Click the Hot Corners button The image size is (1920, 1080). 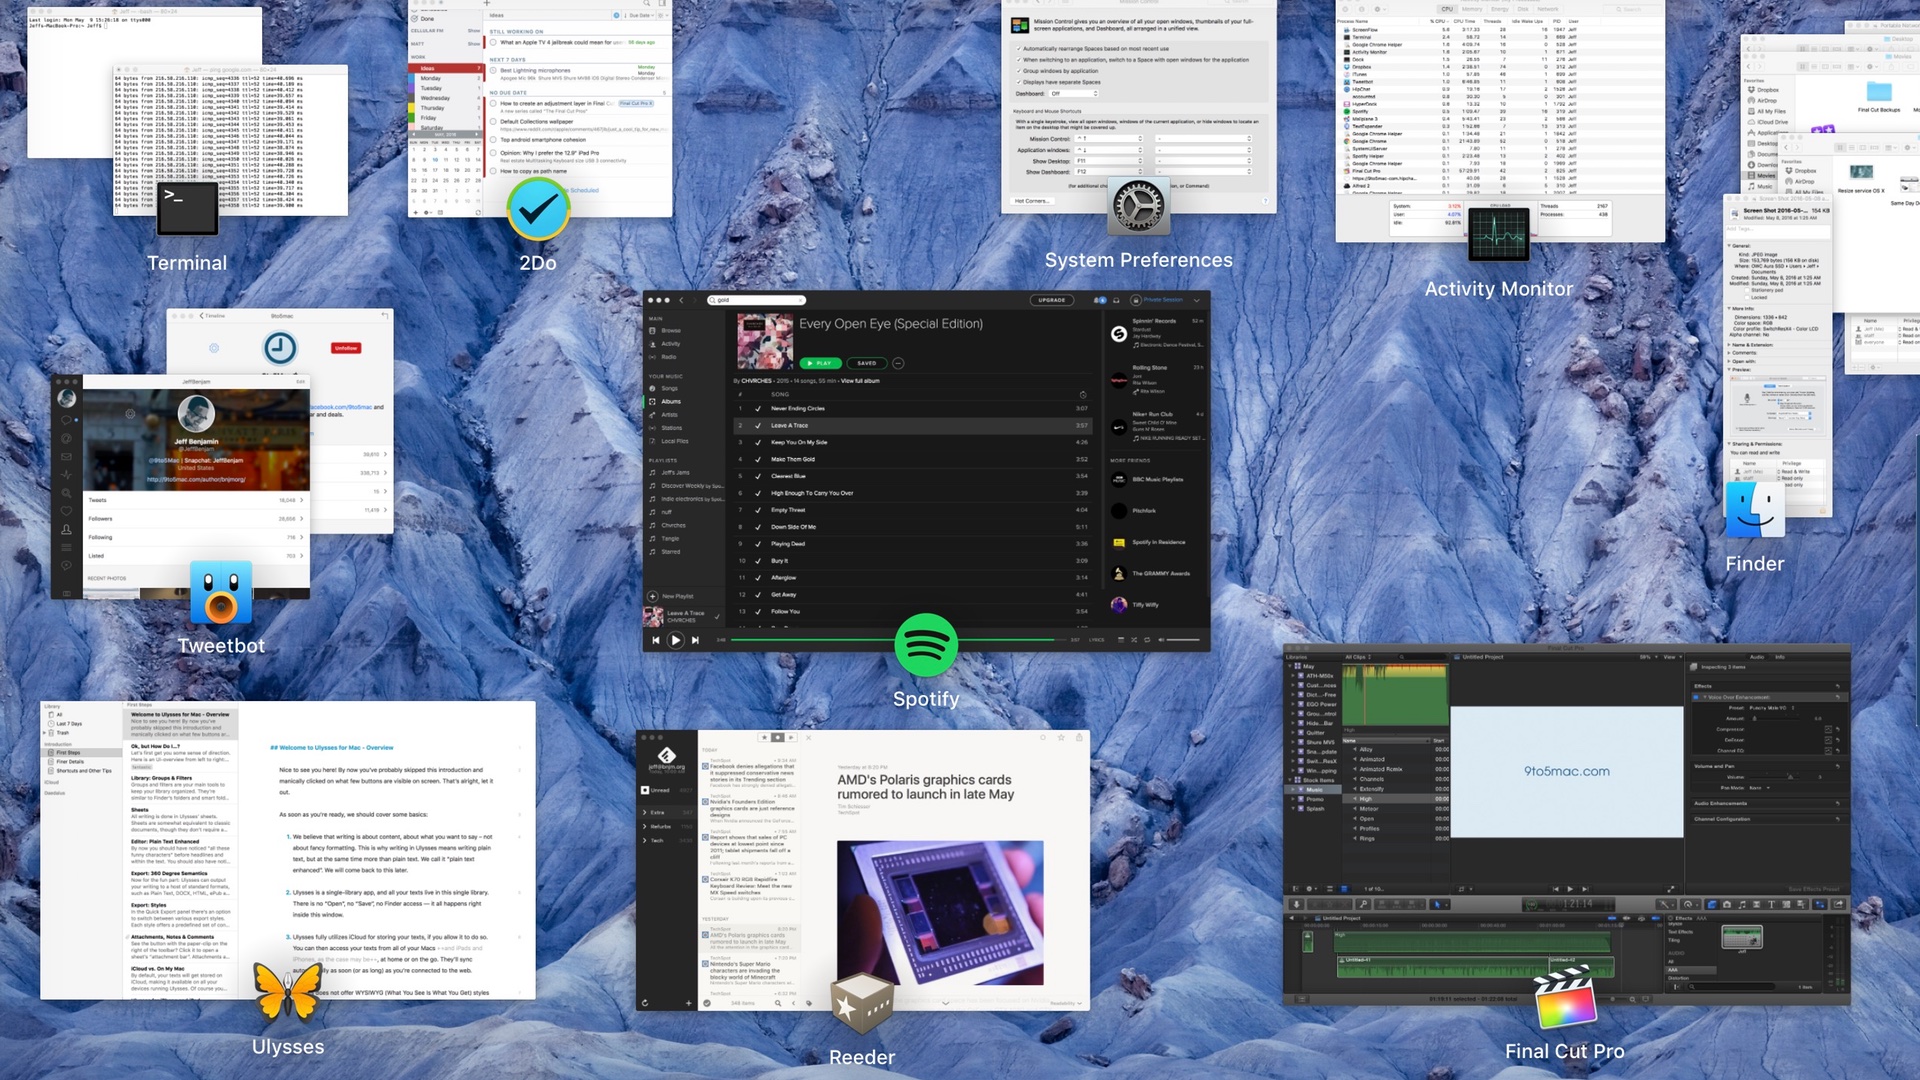tap(1031, 201)
